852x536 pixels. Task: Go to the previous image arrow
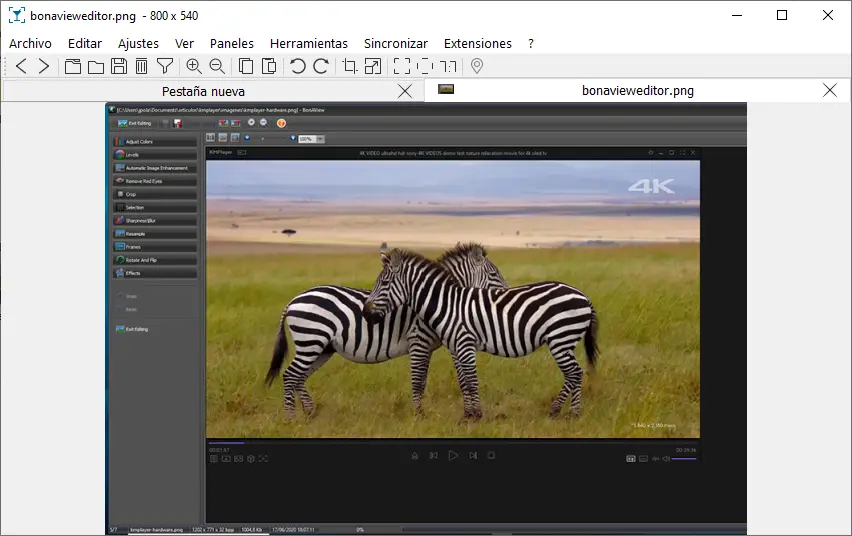[x=21, y=66]
